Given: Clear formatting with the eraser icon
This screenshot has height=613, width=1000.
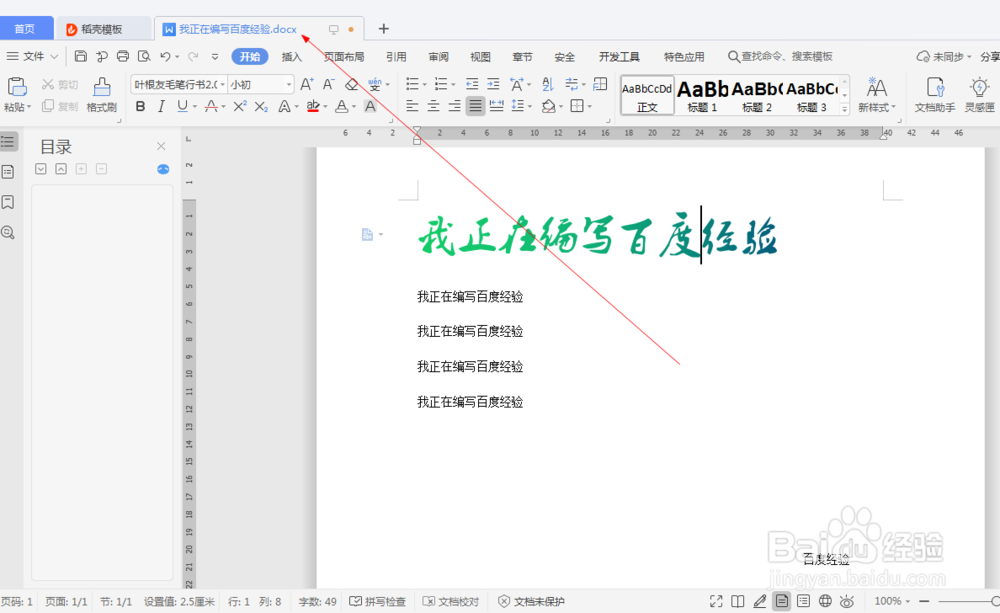Looking at the screenshot, I should [x=351, y=84].
